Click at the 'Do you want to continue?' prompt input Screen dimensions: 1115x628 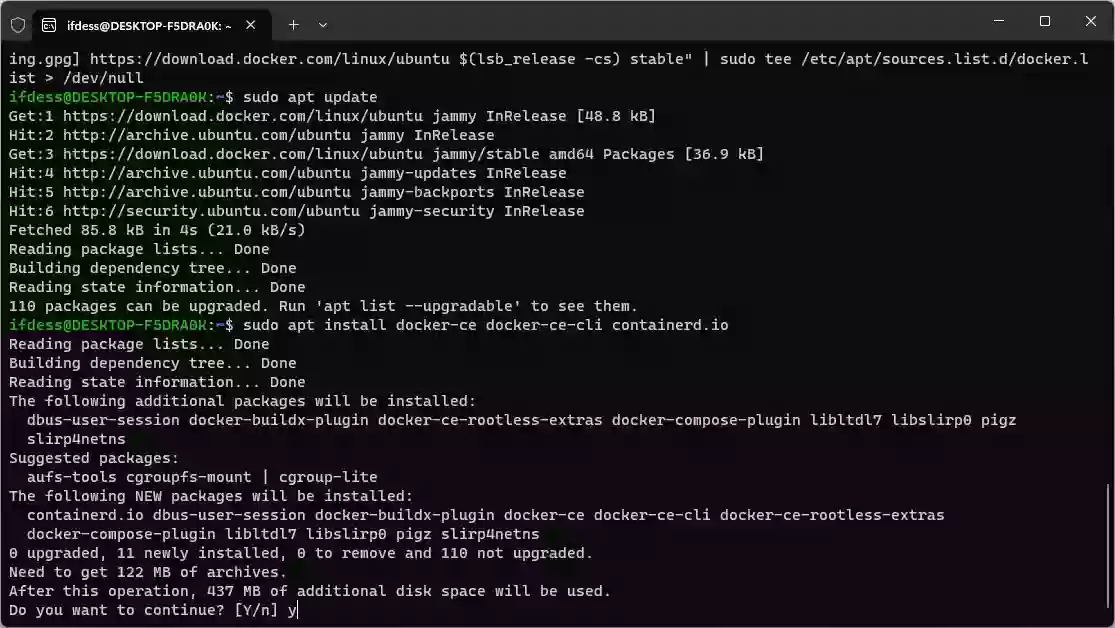point(294,610)
